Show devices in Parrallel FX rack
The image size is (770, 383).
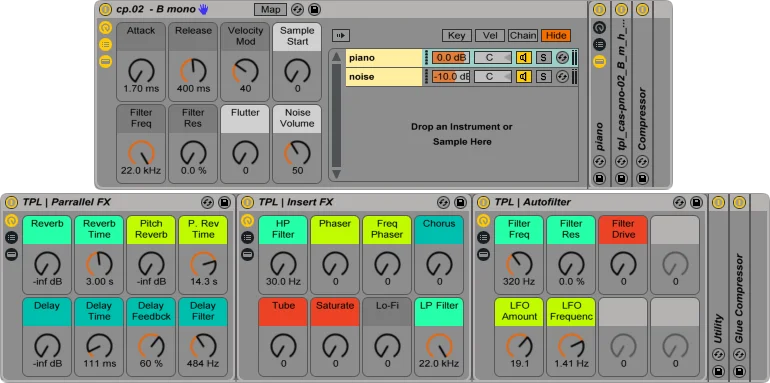(11, 254)
